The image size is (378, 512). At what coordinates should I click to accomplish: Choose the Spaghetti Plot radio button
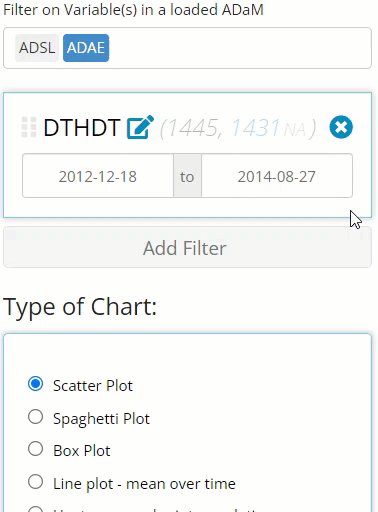35,417
